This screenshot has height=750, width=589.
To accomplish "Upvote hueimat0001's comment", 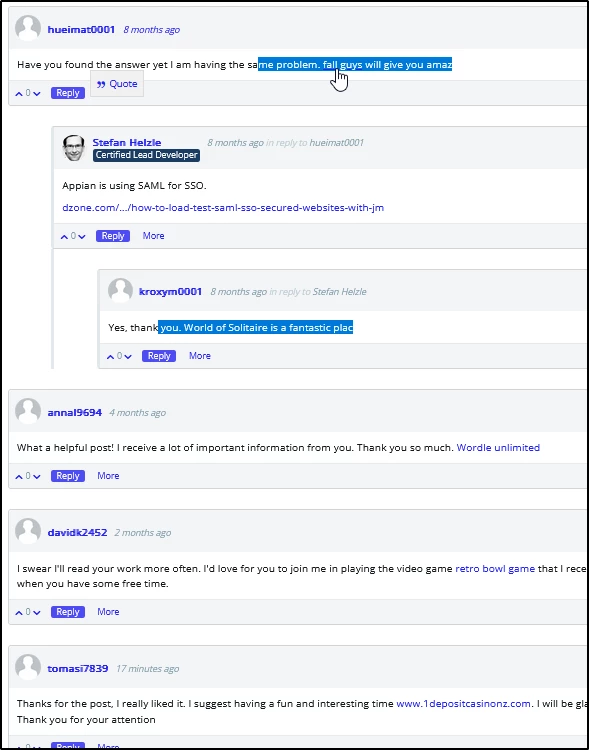I will point(19,94).
